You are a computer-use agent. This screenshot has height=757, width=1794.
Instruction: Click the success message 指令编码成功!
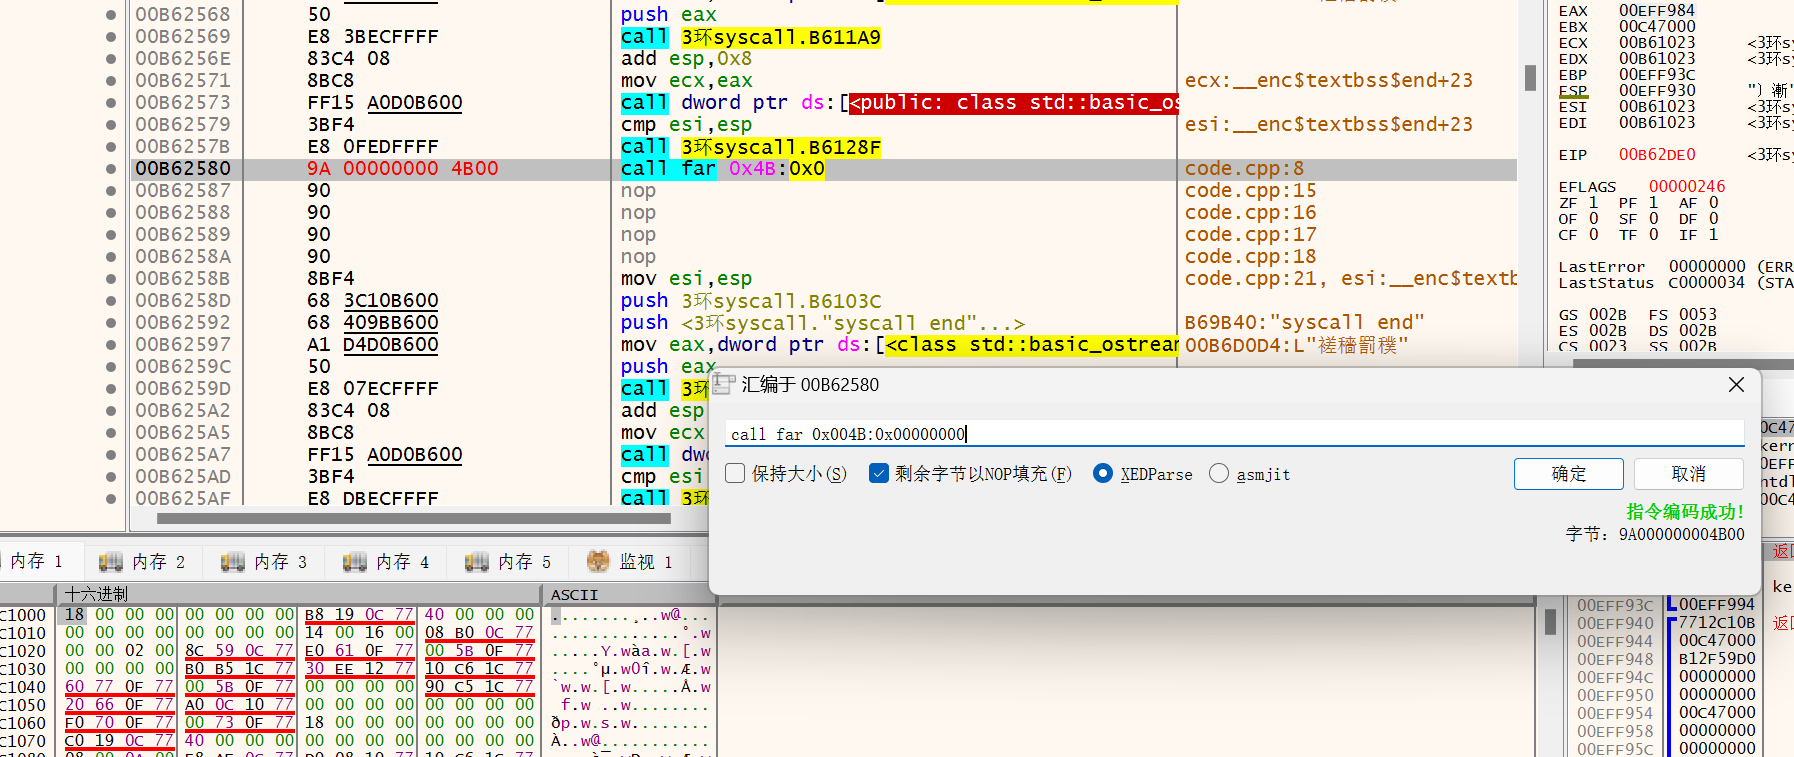pos(1685,511)
